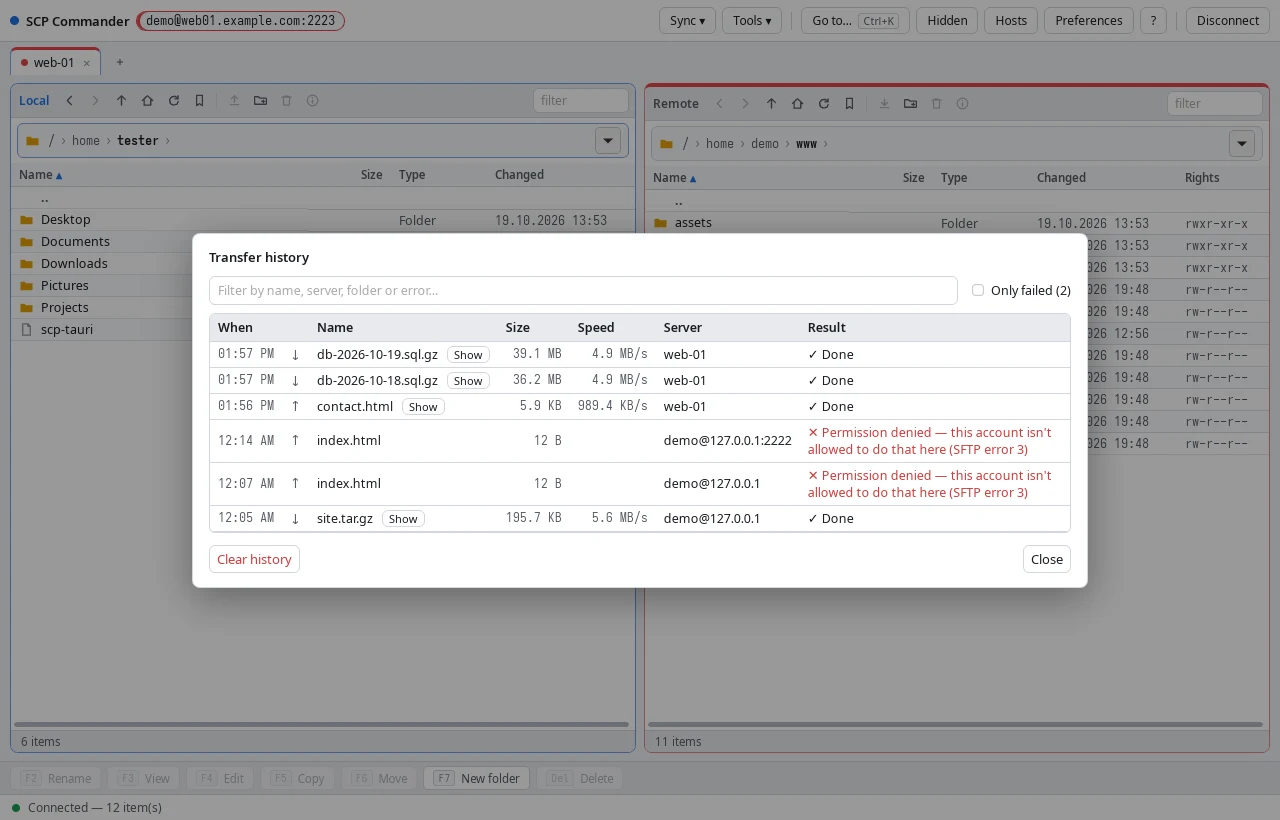Enable the Only failed checkbox
The image size is (1280, 820).
point(978,291)
